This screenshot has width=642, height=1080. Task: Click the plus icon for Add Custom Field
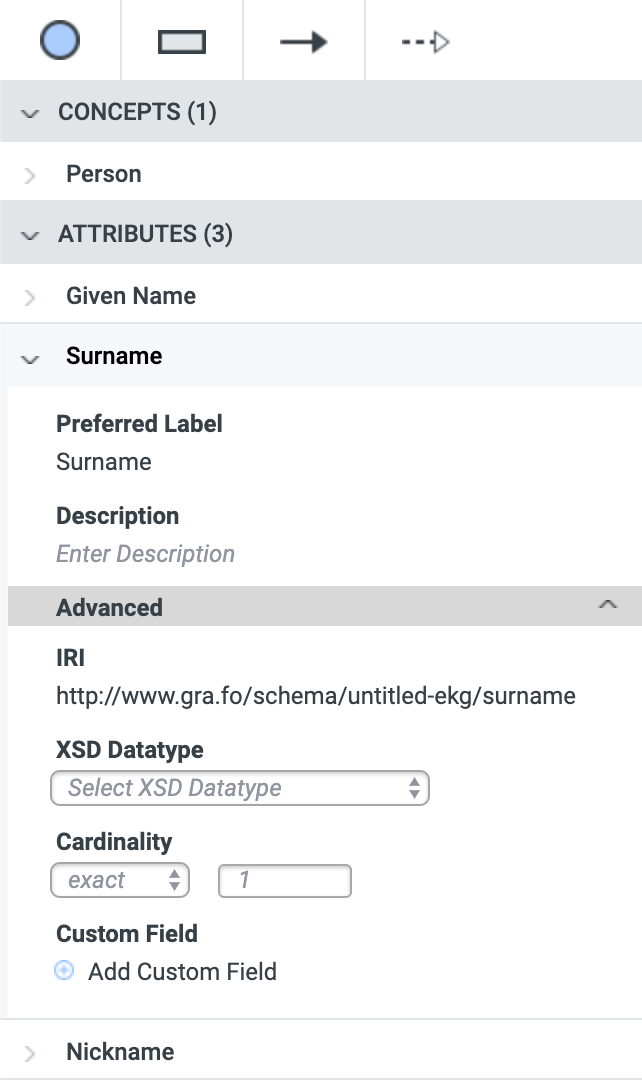64,971
